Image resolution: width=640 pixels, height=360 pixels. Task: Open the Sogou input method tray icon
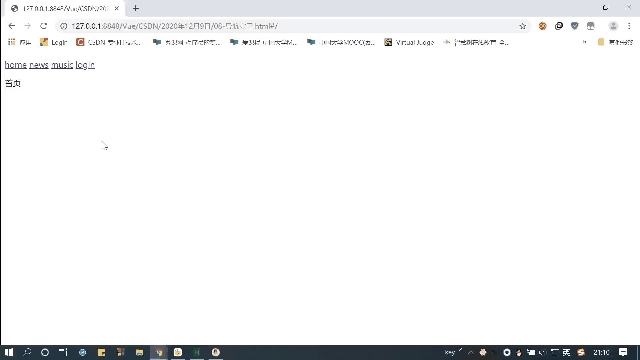[581, 352]
